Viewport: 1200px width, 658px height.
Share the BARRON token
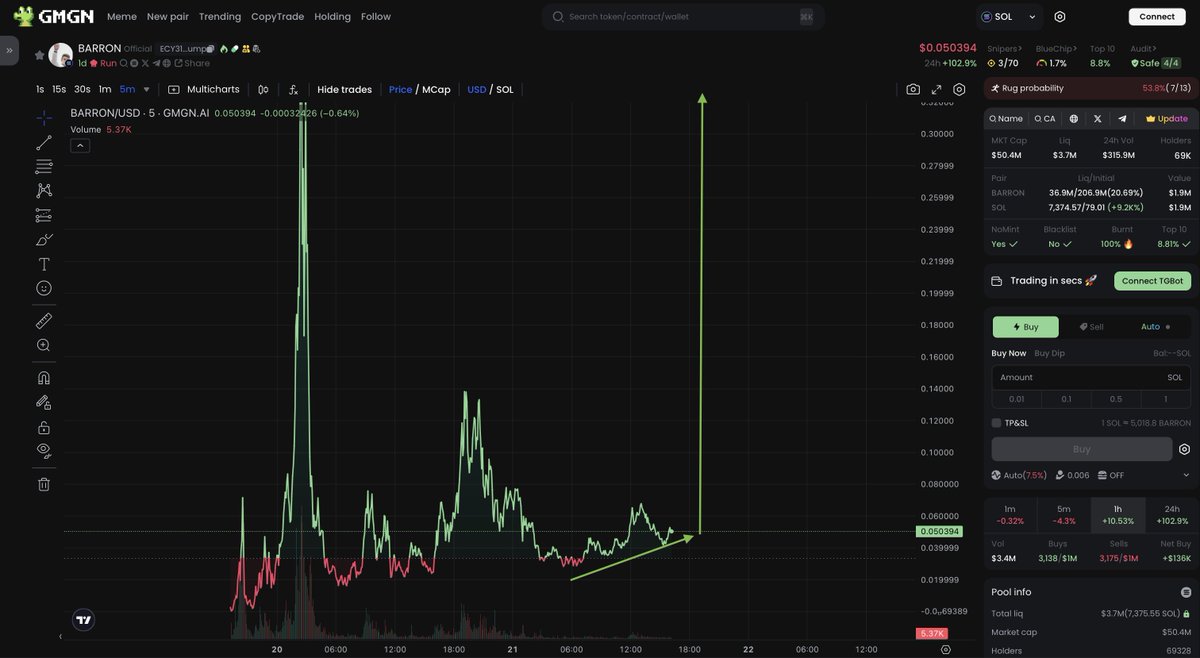192,63
